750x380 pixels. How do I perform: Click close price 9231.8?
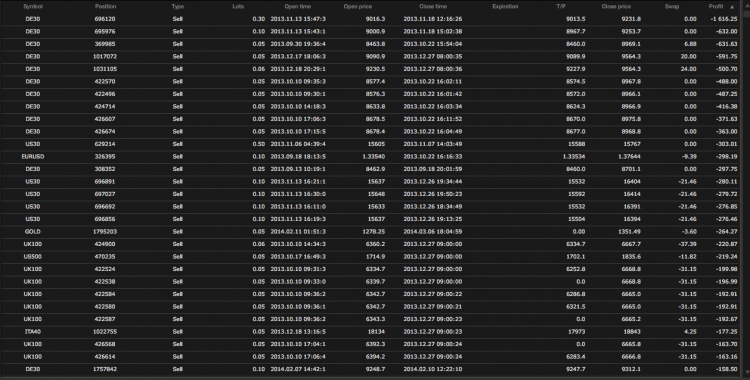[631, 19]
